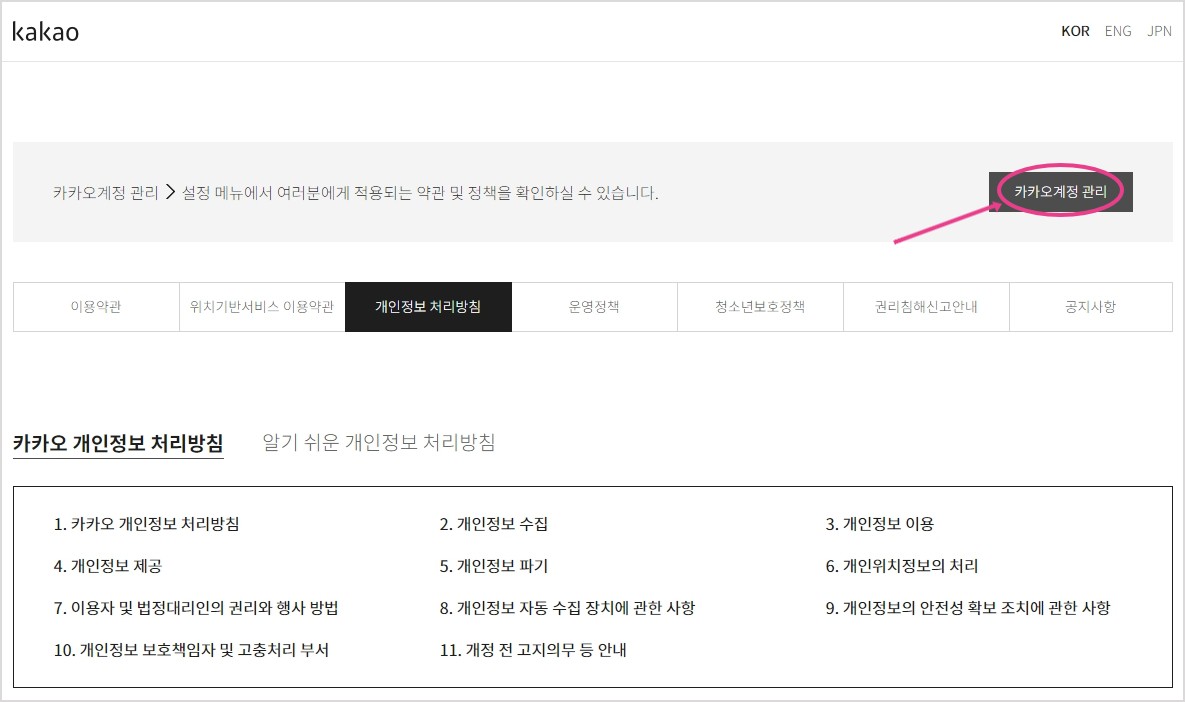Jump to 7. 이용자 및 법정대리인의 권리
Image resolution: width=1185 pixels, height=702 pixels.
[x=196, y=608]
